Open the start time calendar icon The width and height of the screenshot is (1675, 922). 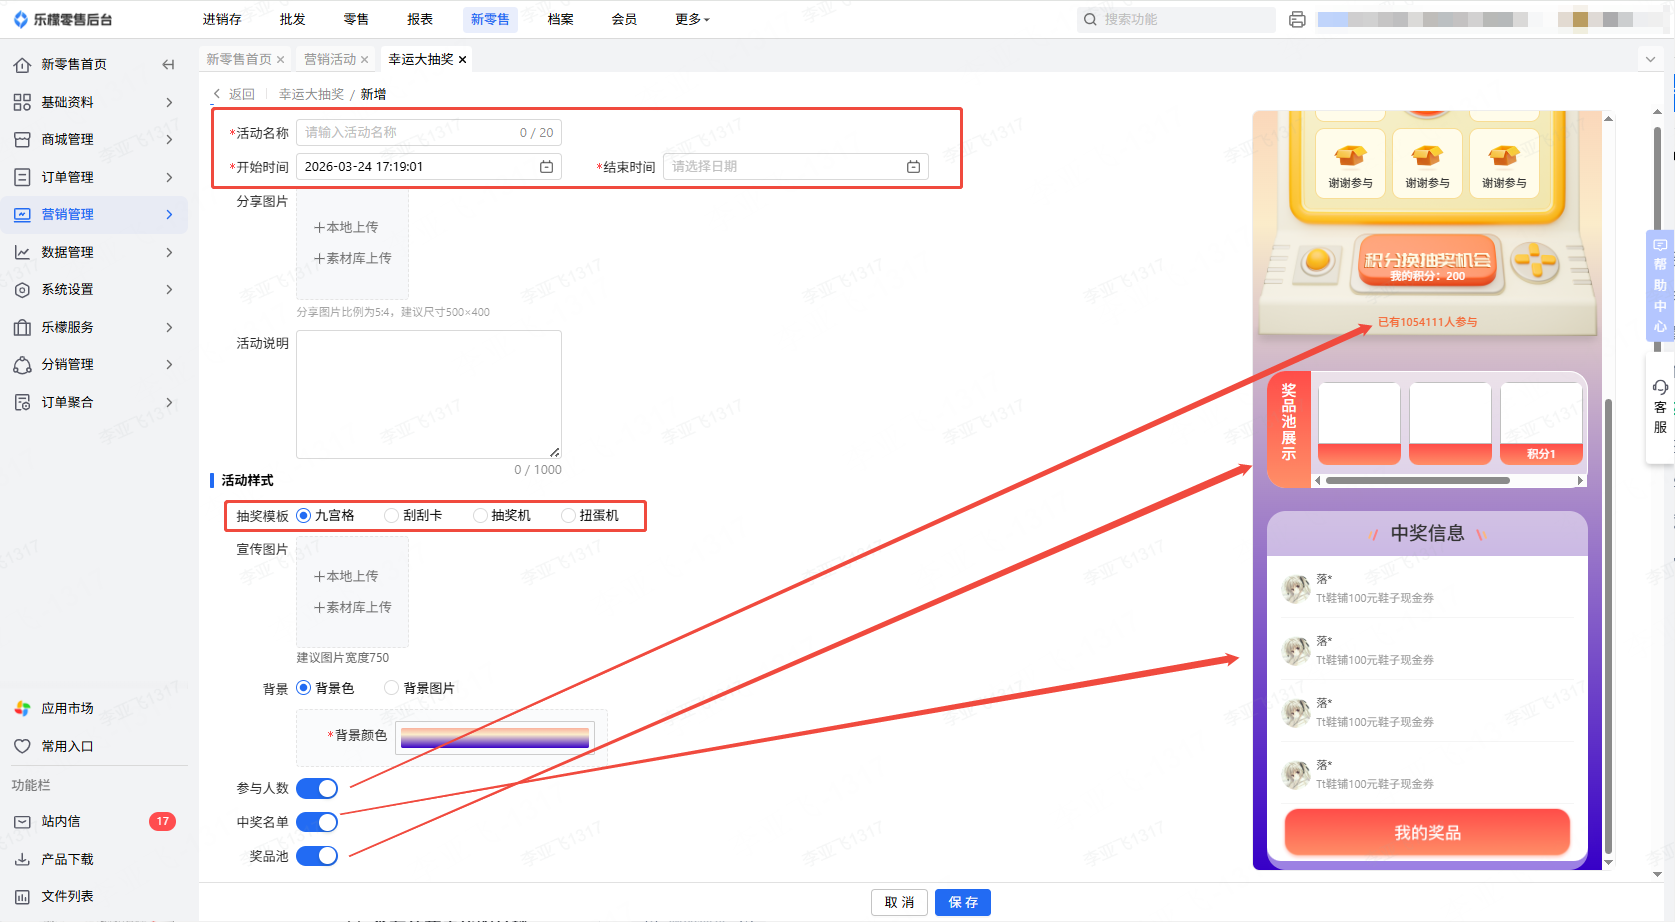coord(546,167)
